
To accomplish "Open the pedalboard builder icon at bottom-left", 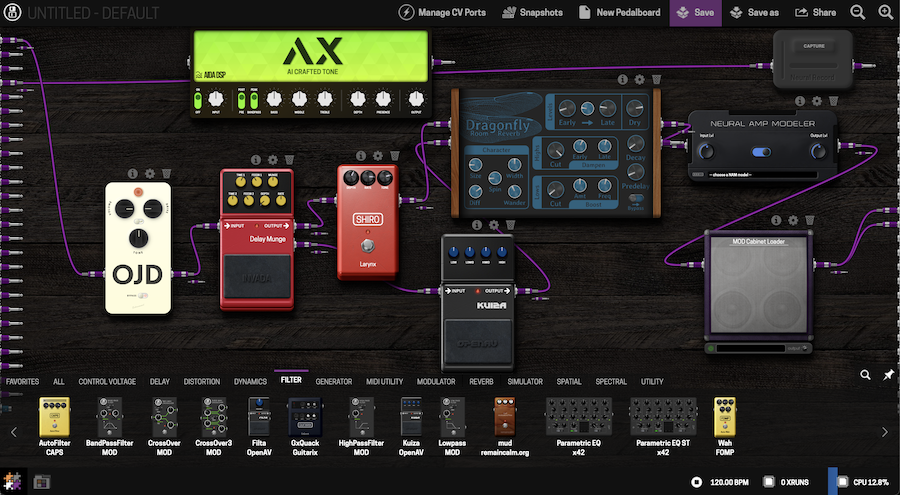I will 13,481.
